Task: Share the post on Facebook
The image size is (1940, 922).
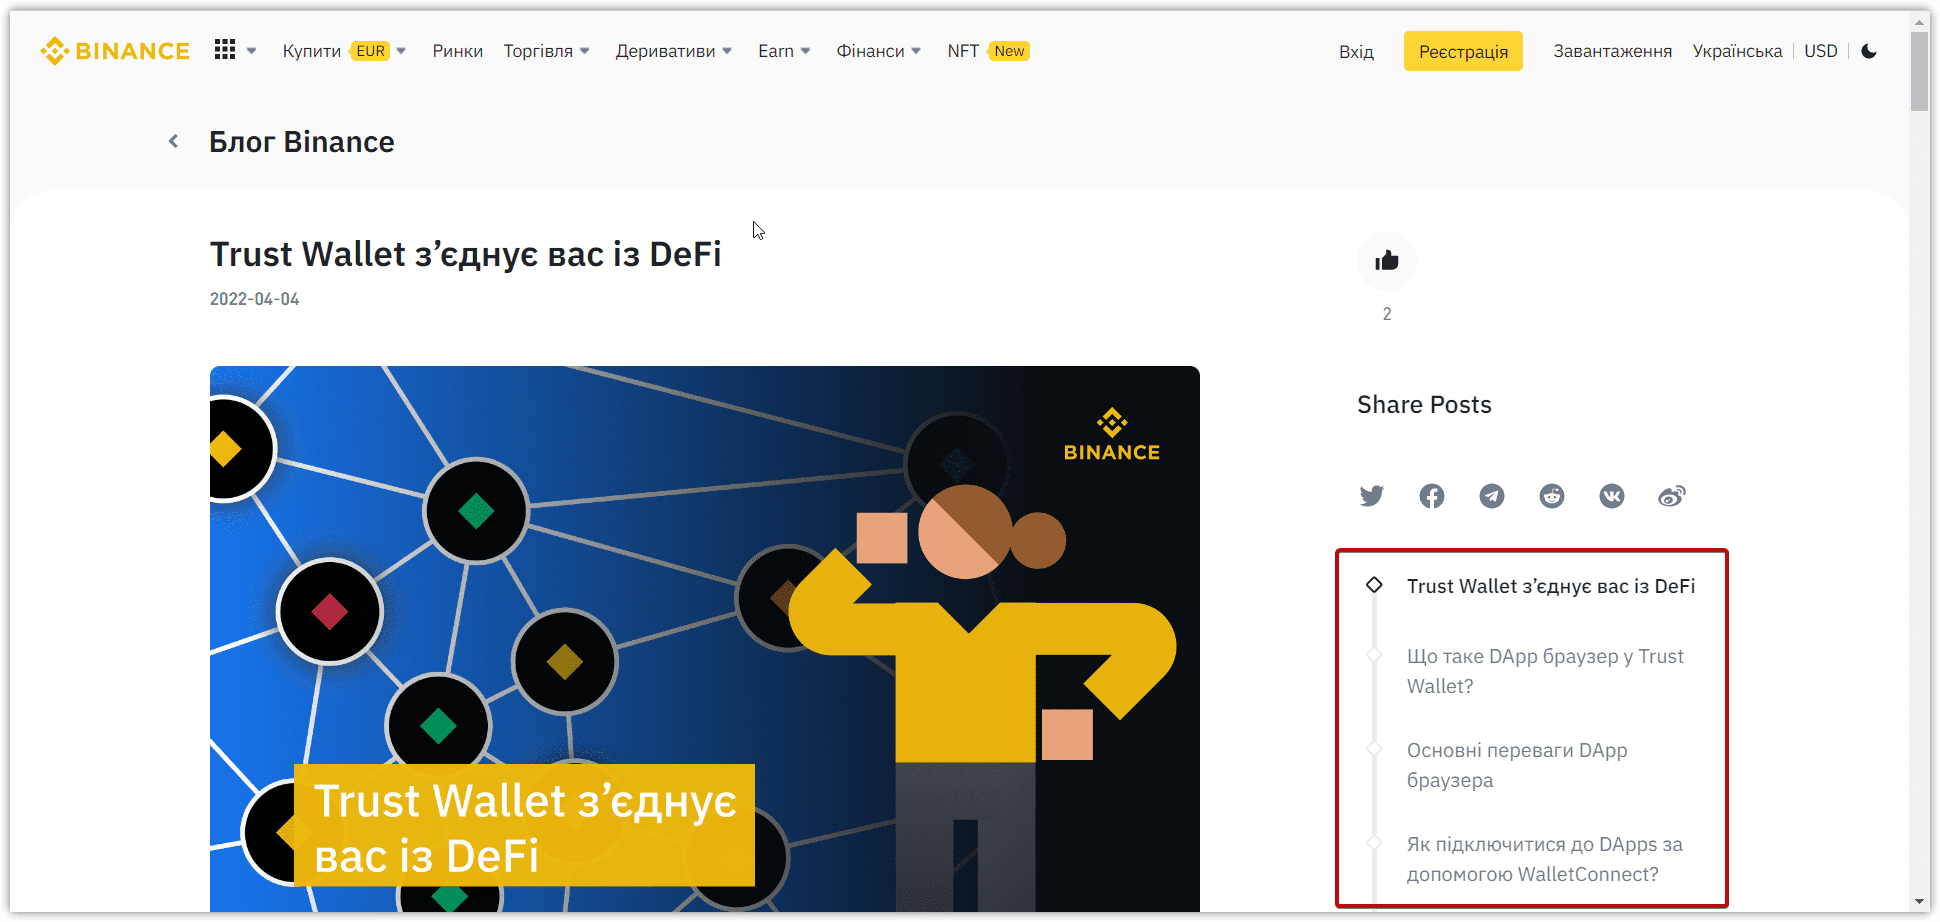Action: pyautogui.click(x=1432, y=496)
